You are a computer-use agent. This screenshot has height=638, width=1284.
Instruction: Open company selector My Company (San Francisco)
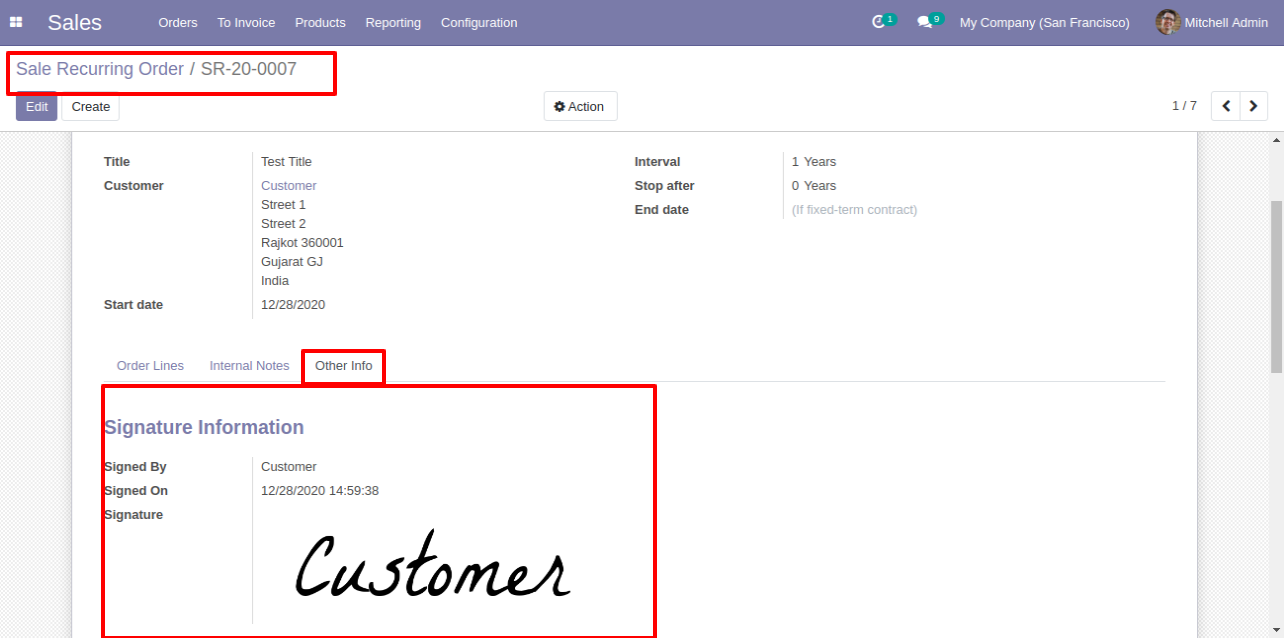point(1044,22)
